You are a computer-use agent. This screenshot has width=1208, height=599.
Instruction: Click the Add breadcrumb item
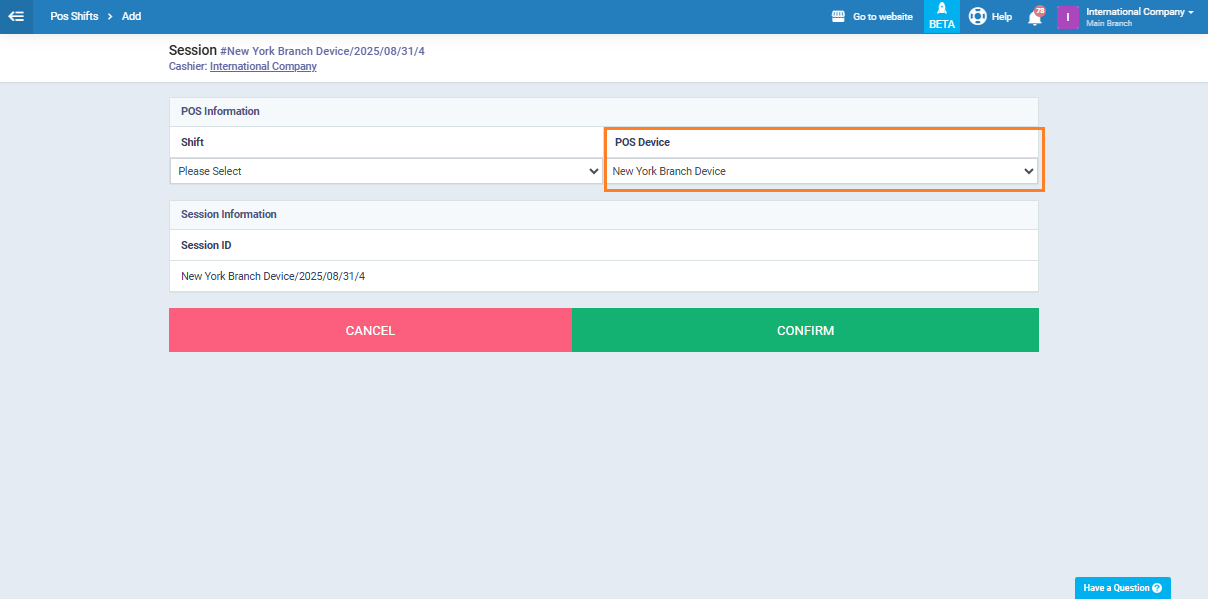(131, 16)
